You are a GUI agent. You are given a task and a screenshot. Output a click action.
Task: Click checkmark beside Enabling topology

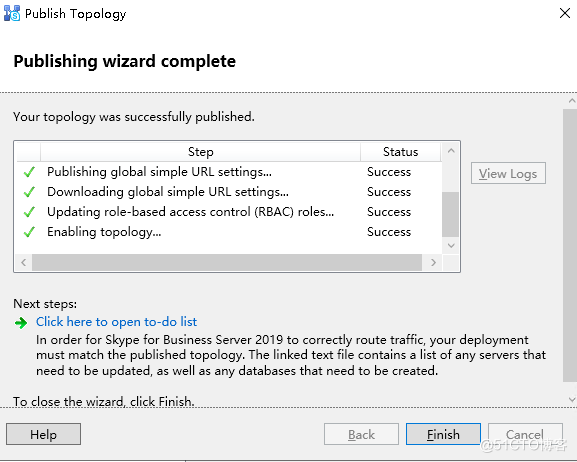[29, 232]
